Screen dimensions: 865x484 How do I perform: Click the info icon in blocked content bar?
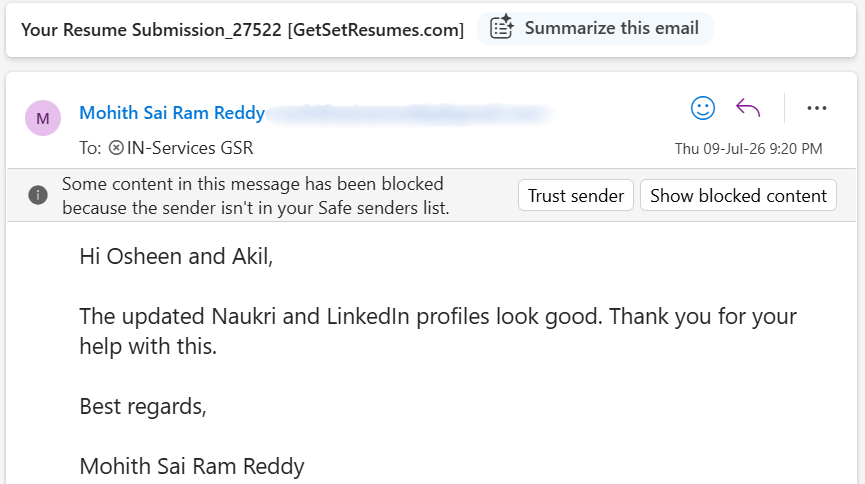pos(38,195)
